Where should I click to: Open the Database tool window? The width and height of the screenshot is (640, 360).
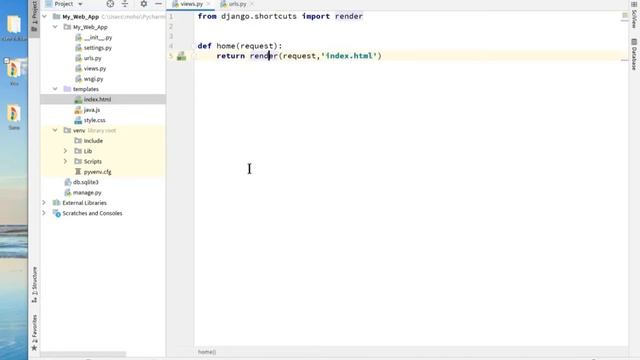[634, 54]
